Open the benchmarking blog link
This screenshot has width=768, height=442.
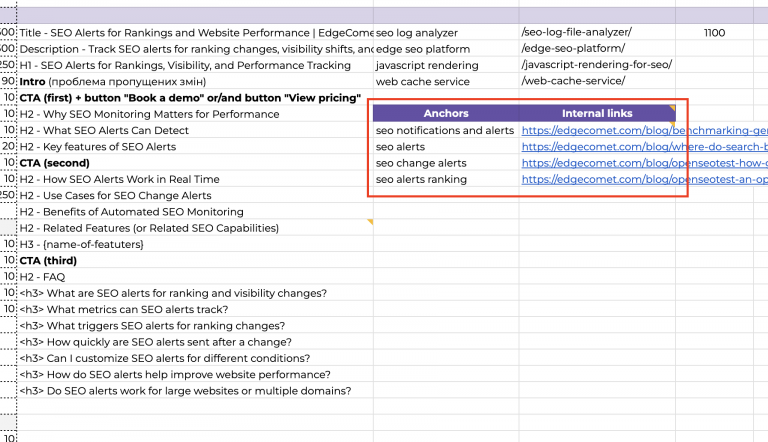pos(644,130)
